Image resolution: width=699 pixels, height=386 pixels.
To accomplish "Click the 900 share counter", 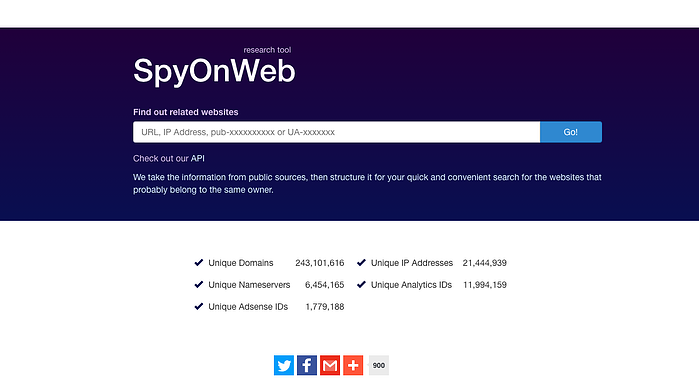I will tap(378, 365).
